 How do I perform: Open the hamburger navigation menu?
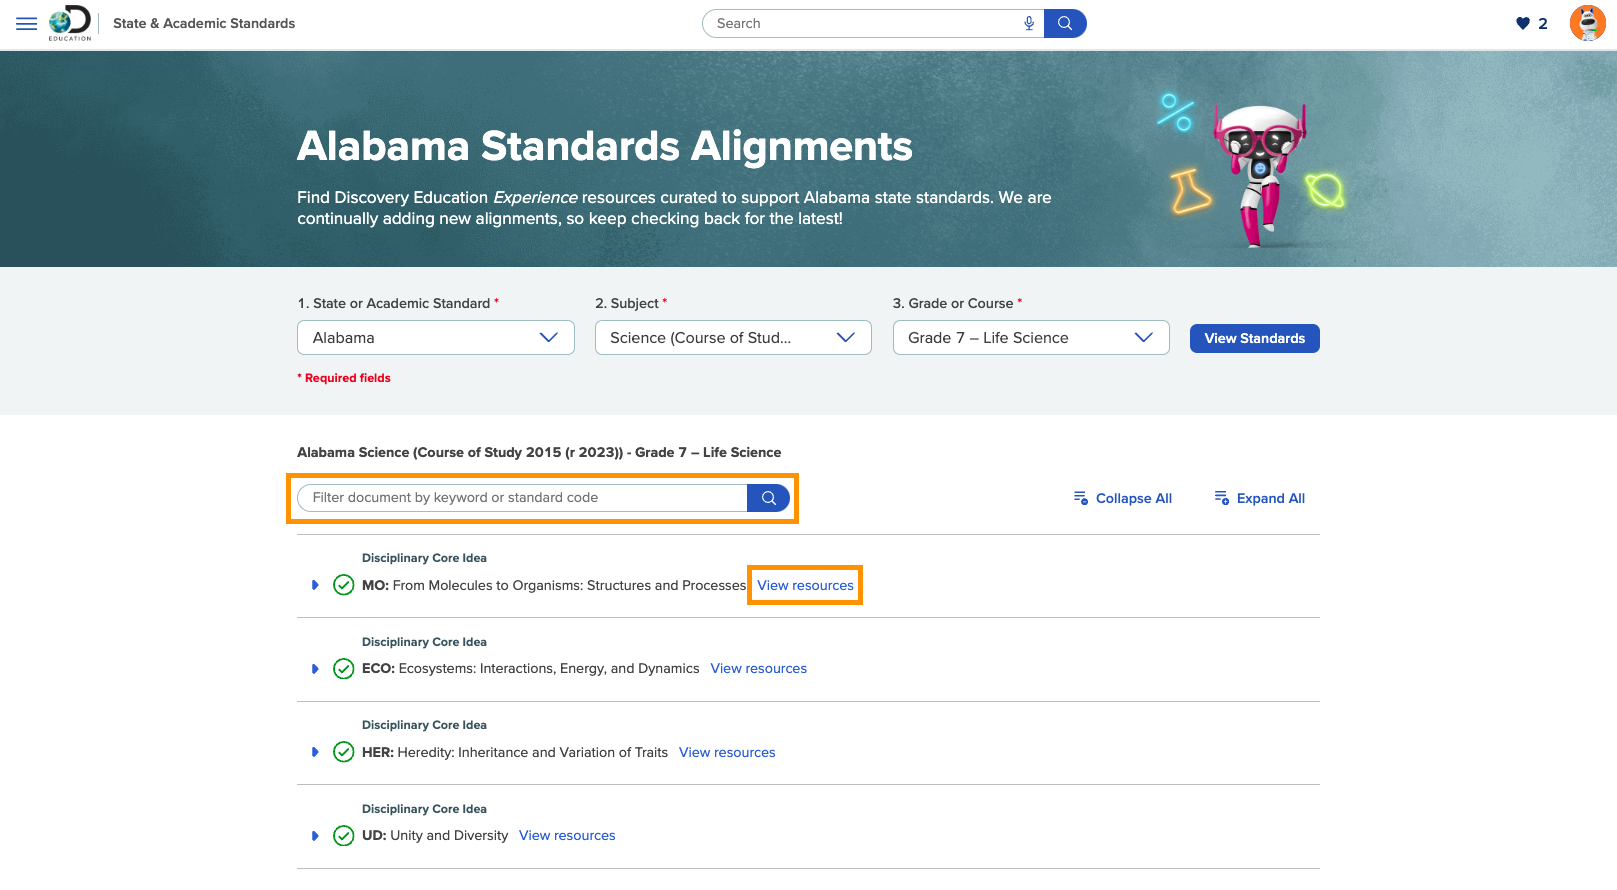pos(27,23)
